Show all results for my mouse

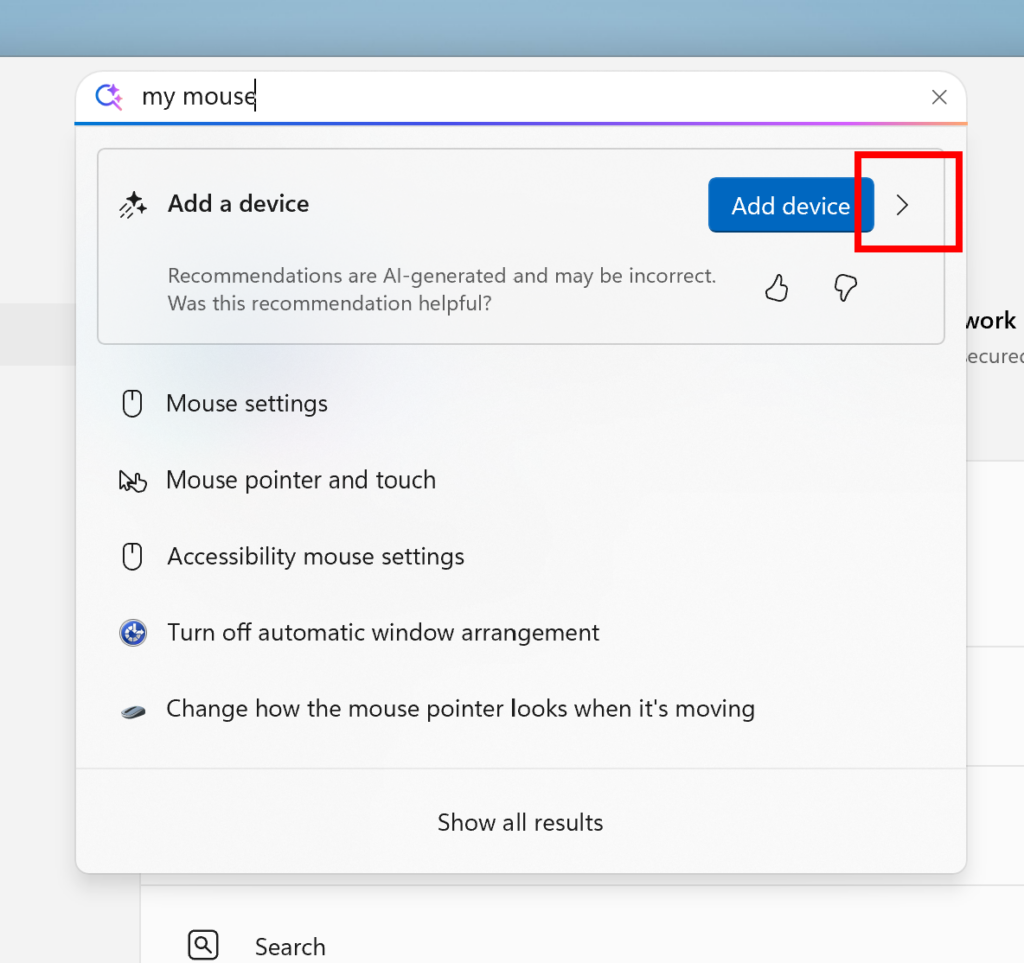[x=520, y=822]
